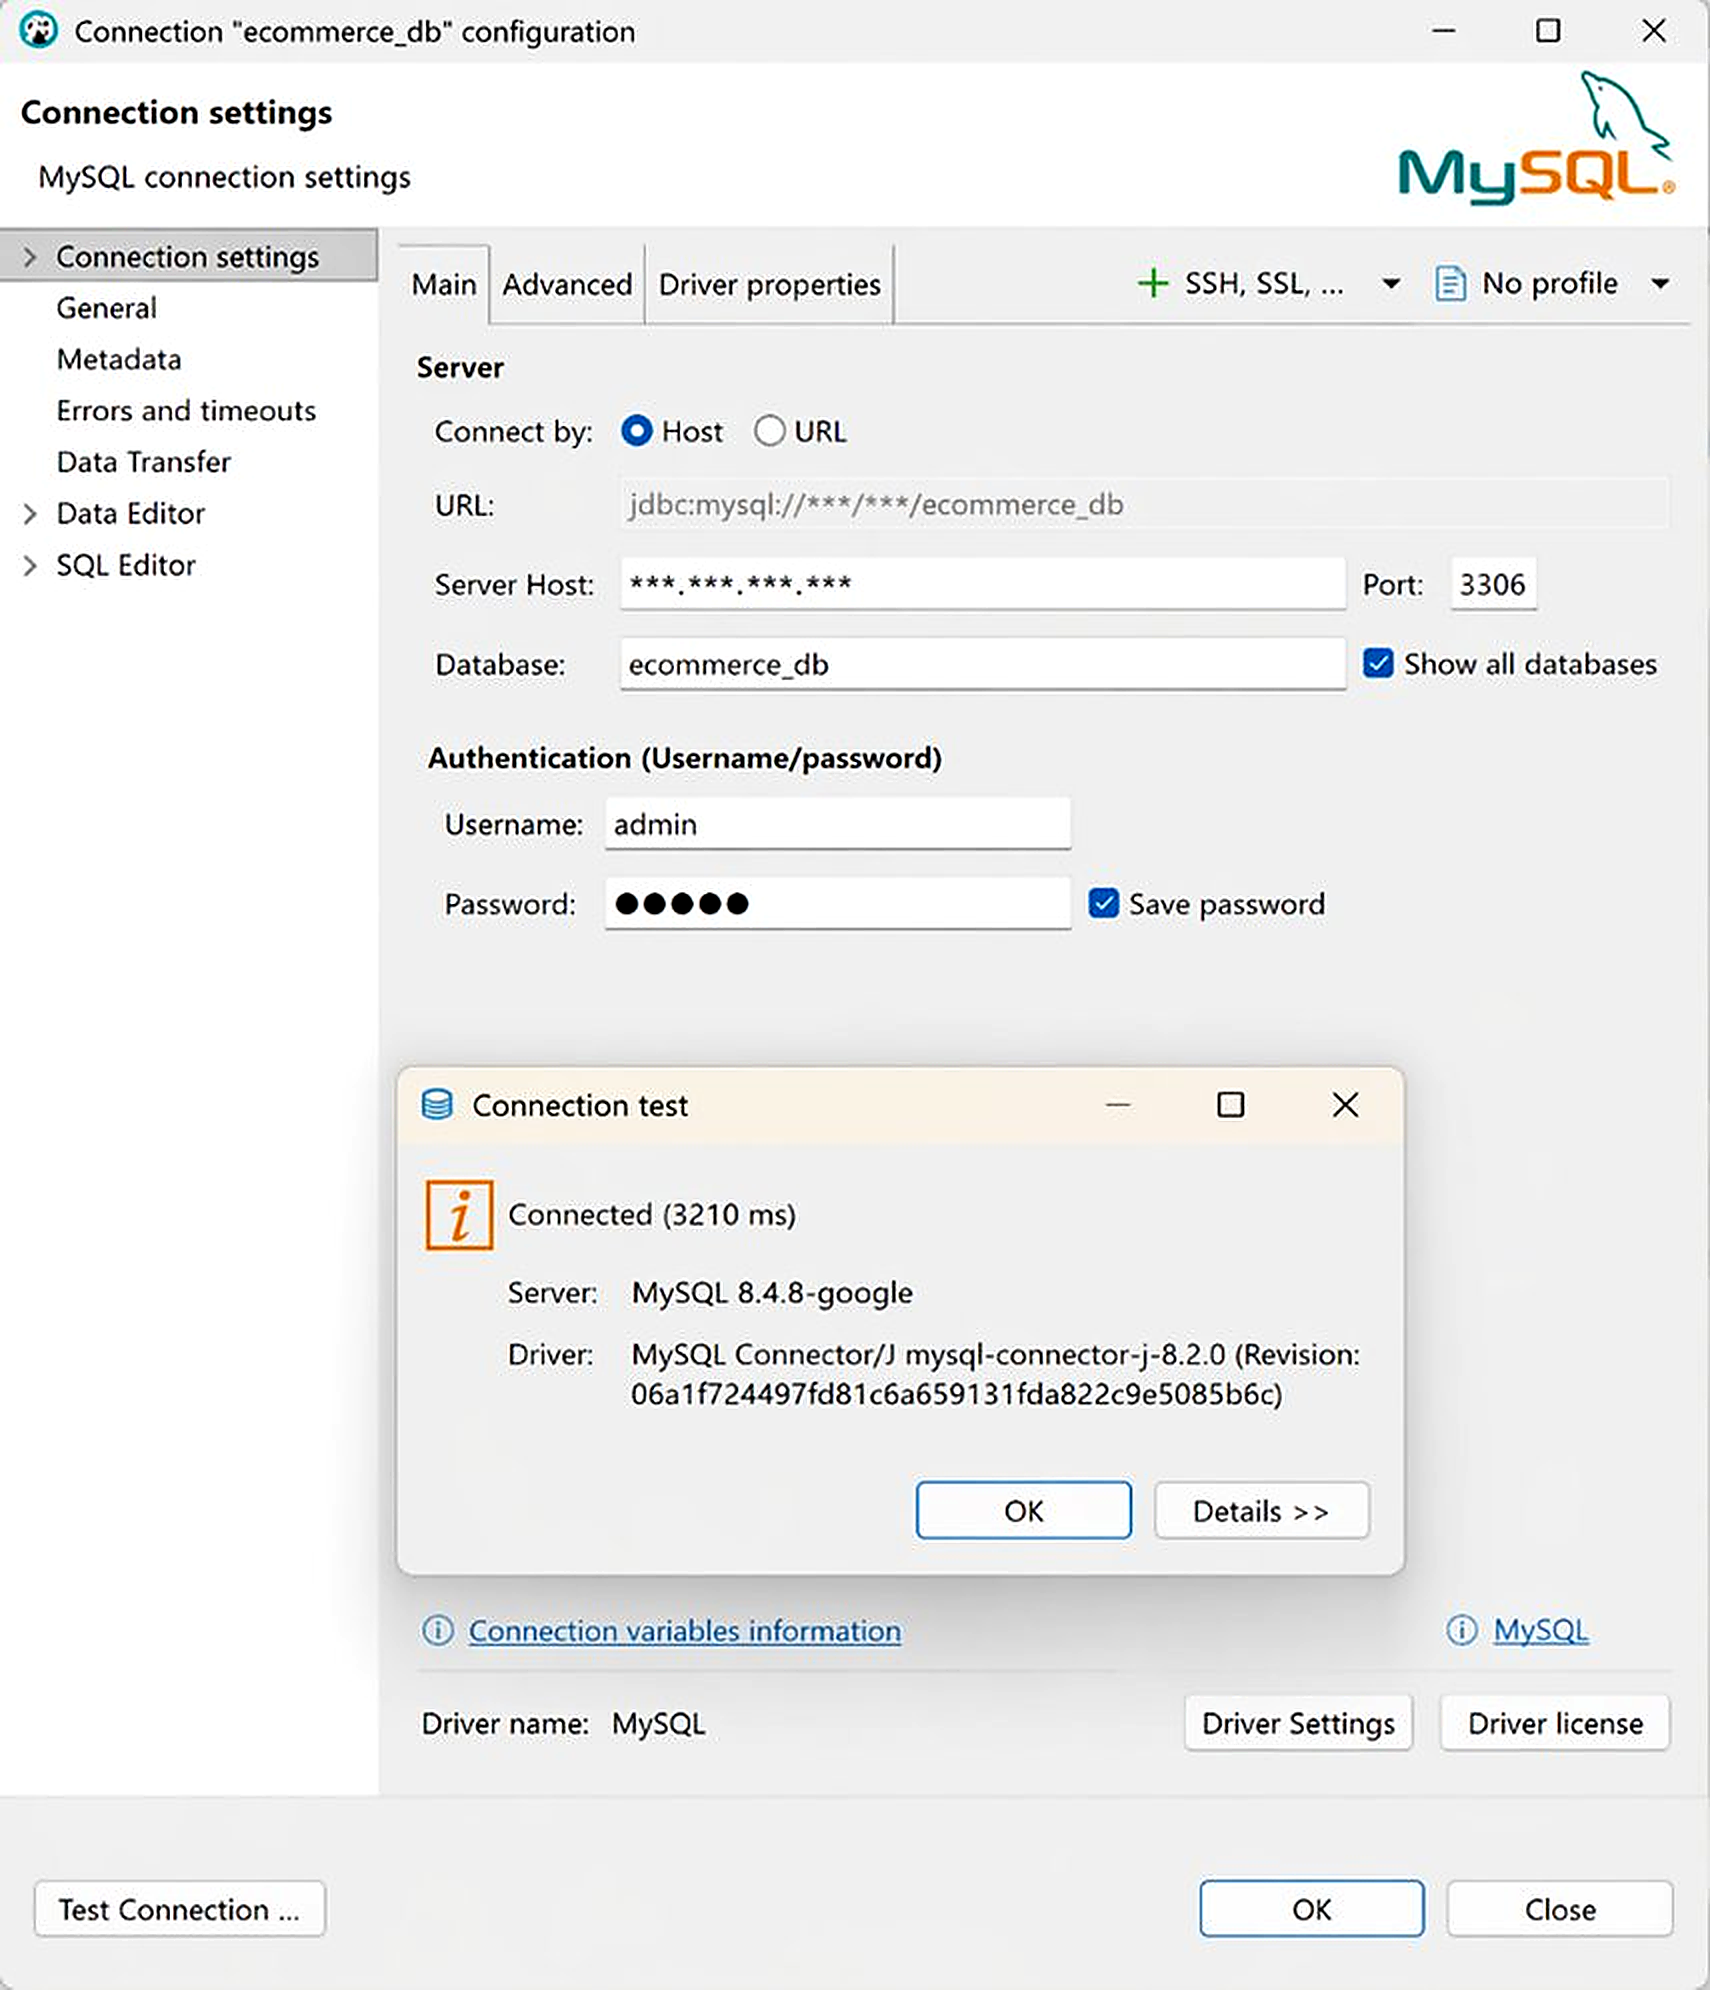Click info icon beside Connection variables information

437,1631
